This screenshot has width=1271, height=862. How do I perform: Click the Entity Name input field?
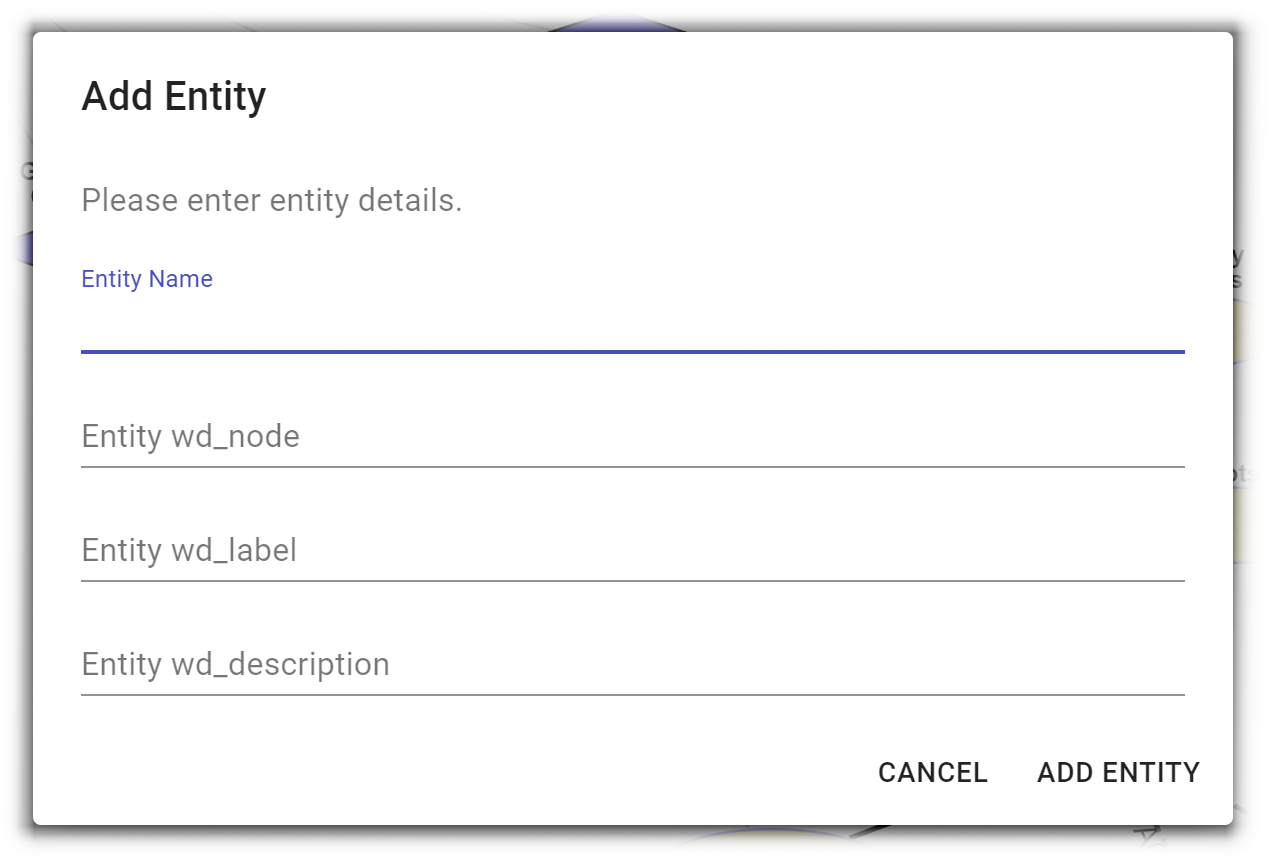[632, 324]
